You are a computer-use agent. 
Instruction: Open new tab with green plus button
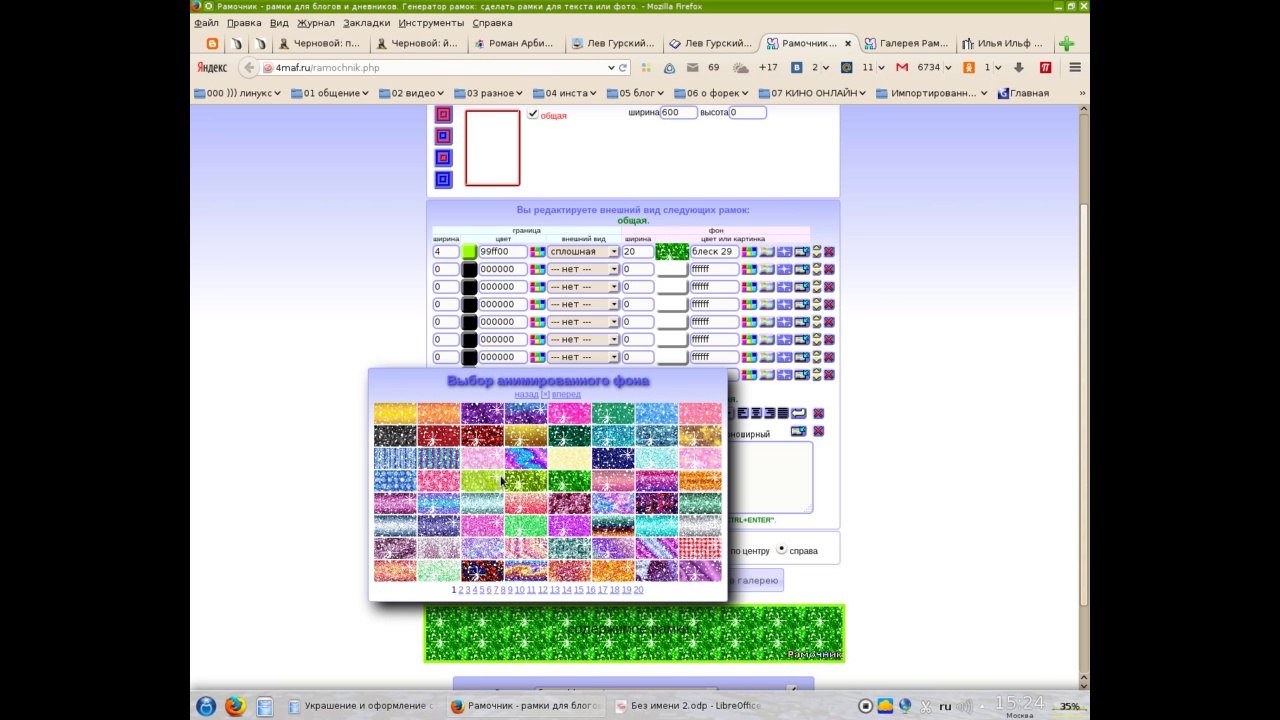coord(1067,44)
